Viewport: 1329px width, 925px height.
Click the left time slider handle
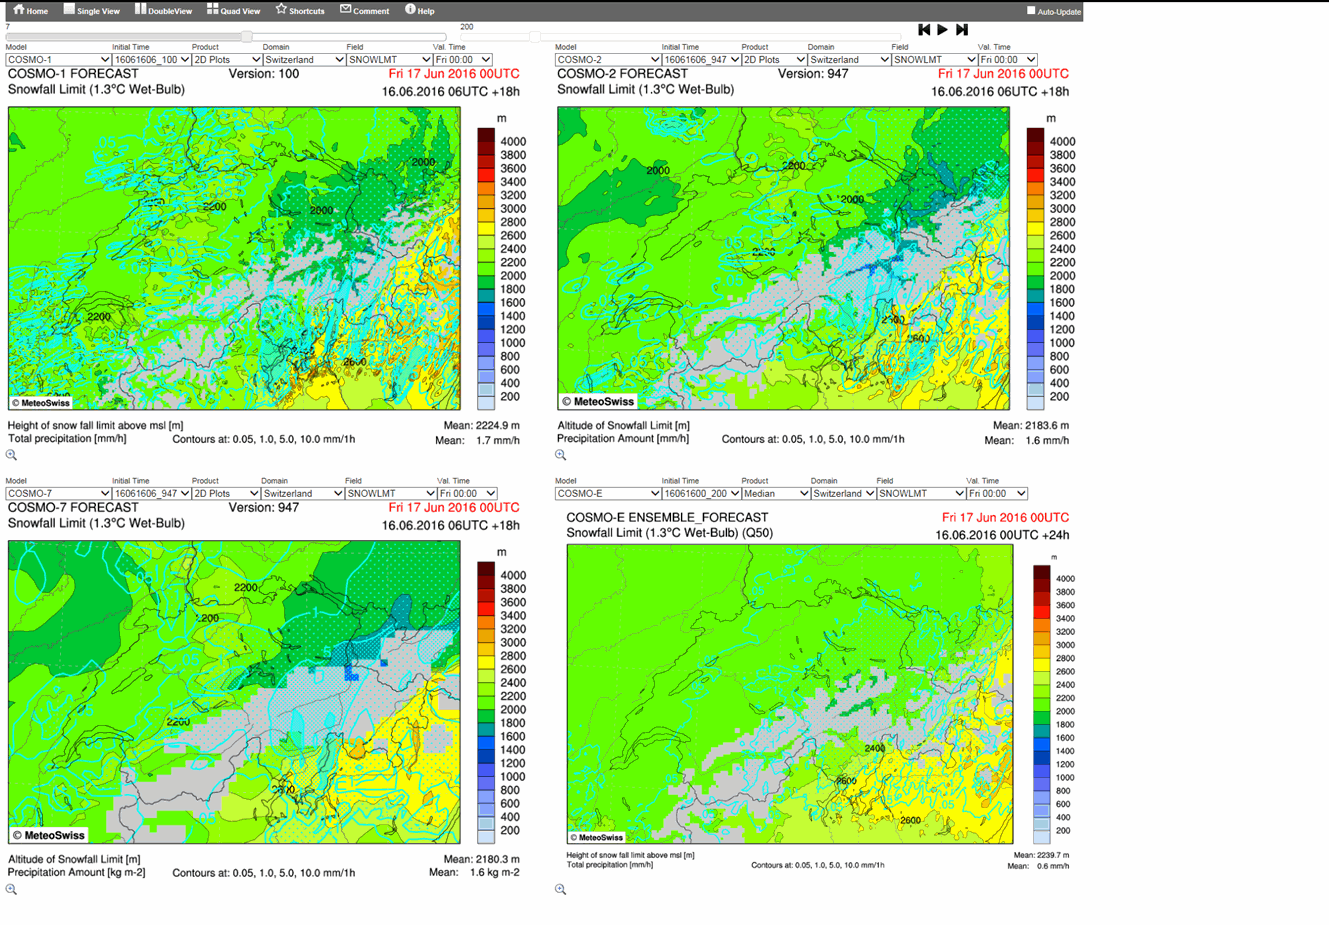coord(246,37)
